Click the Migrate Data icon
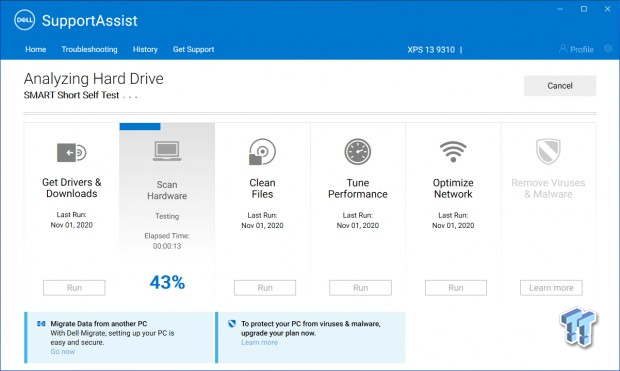This screenshot has width=620, height=371. click(x=41, y=324)
